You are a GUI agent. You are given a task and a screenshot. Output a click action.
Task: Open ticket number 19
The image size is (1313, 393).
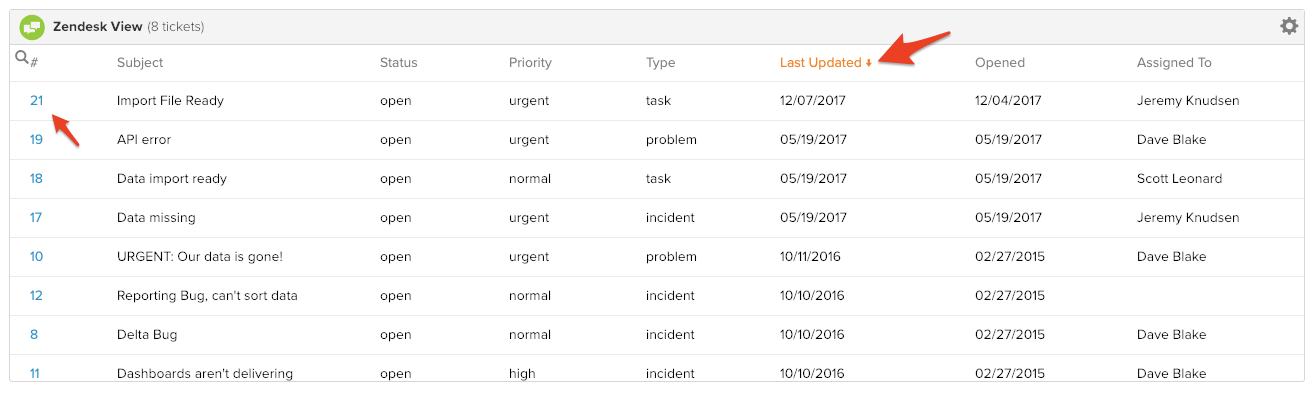click(x=36, y=139)
